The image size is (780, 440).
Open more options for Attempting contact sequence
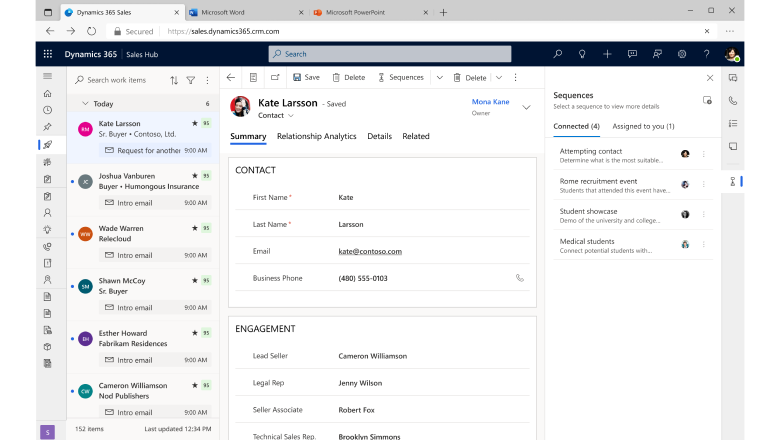(704, 154)
